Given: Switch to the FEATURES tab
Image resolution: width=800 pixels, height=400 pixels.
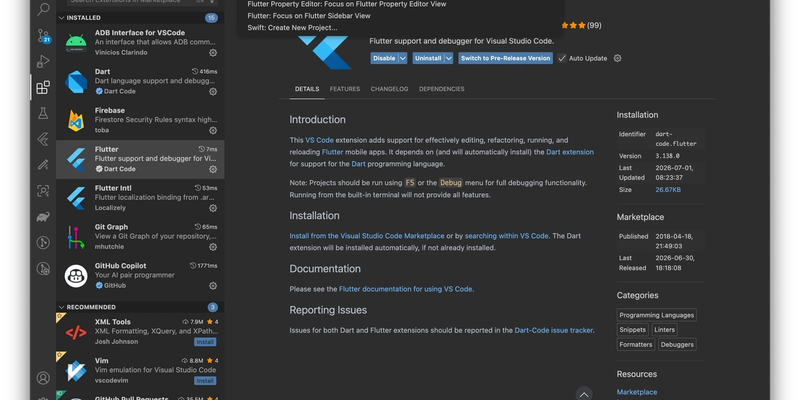Looking at the screenshot, I should point(345,89).
